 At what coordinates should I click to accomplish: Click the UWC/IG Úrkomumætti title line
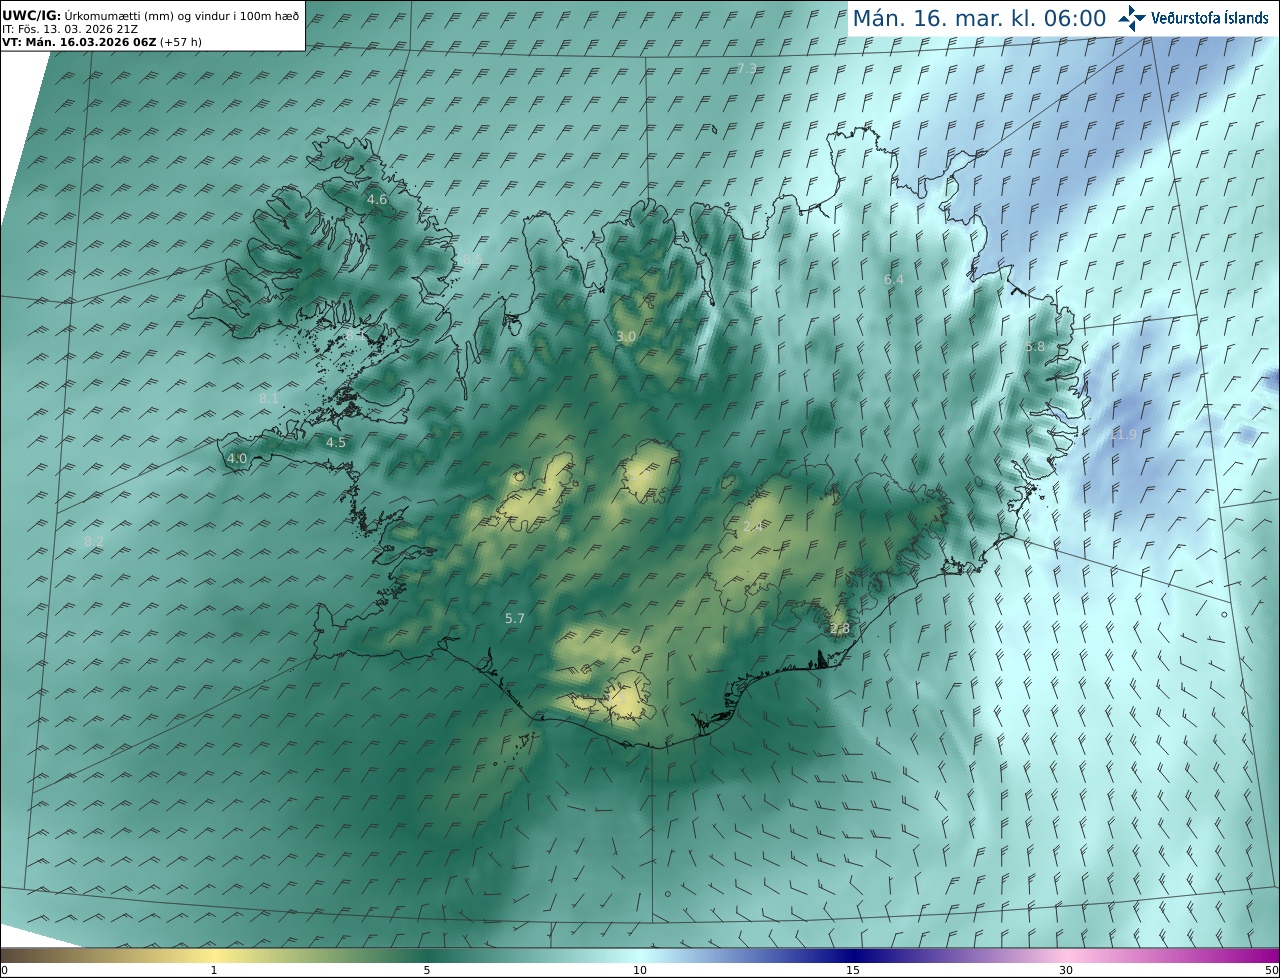(150, 15)
